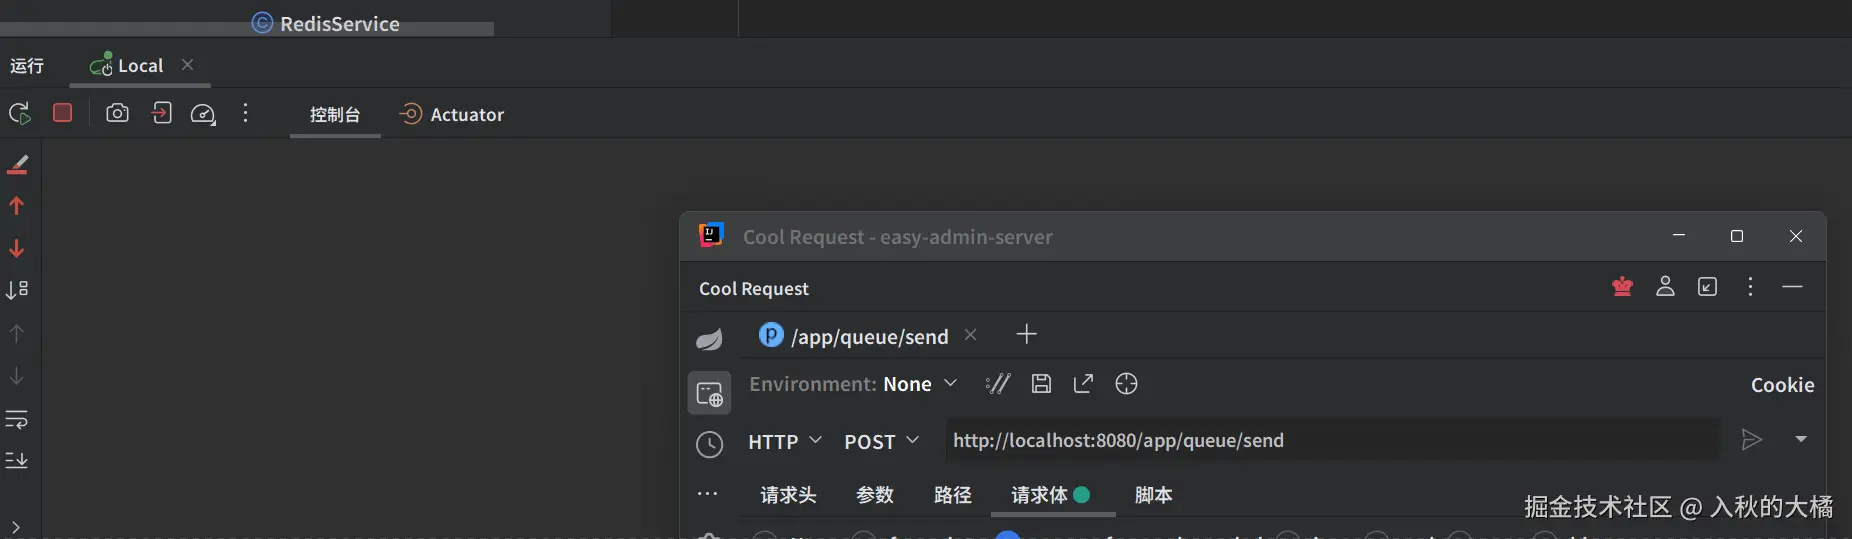This screenshot has height=539, width=1852.
Task: Send the request with arrow button
Action: (x=1751, y=439)
